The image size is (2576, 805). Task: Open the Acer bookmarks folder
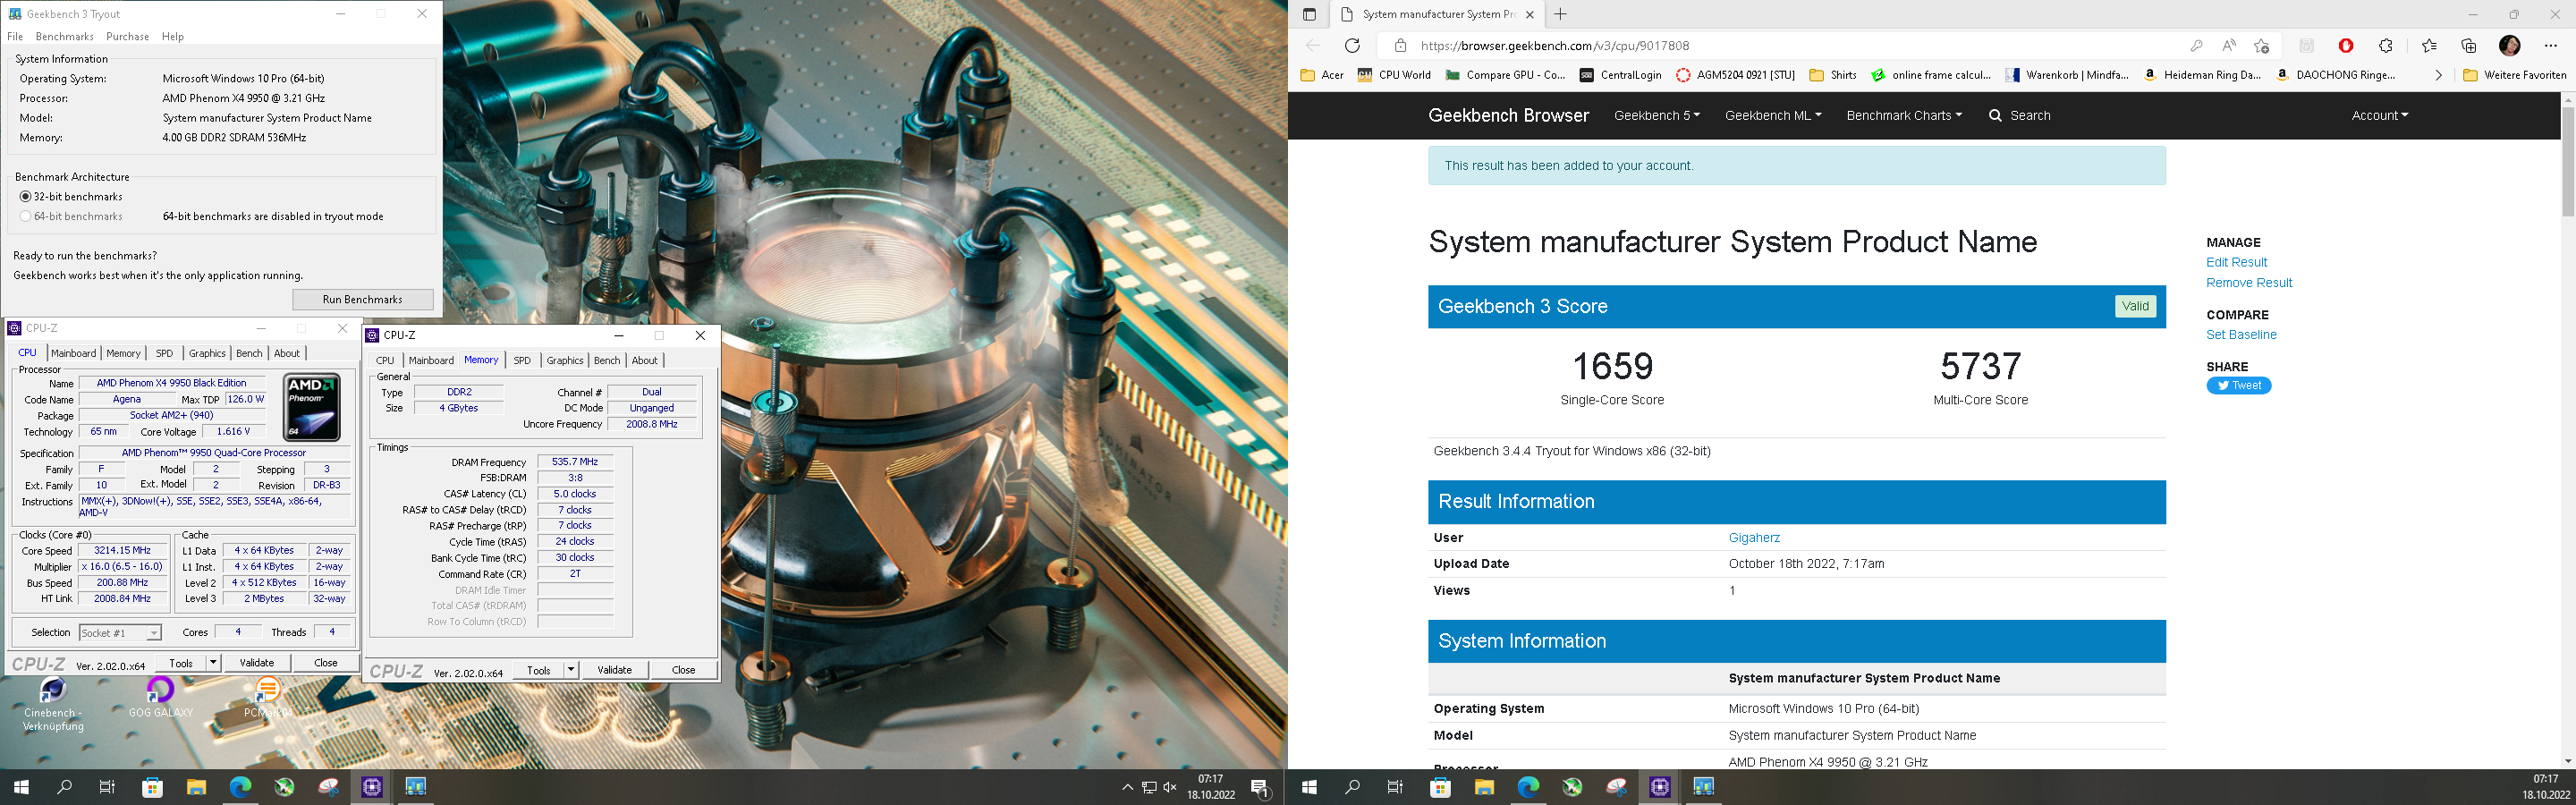pos(1321,75)
